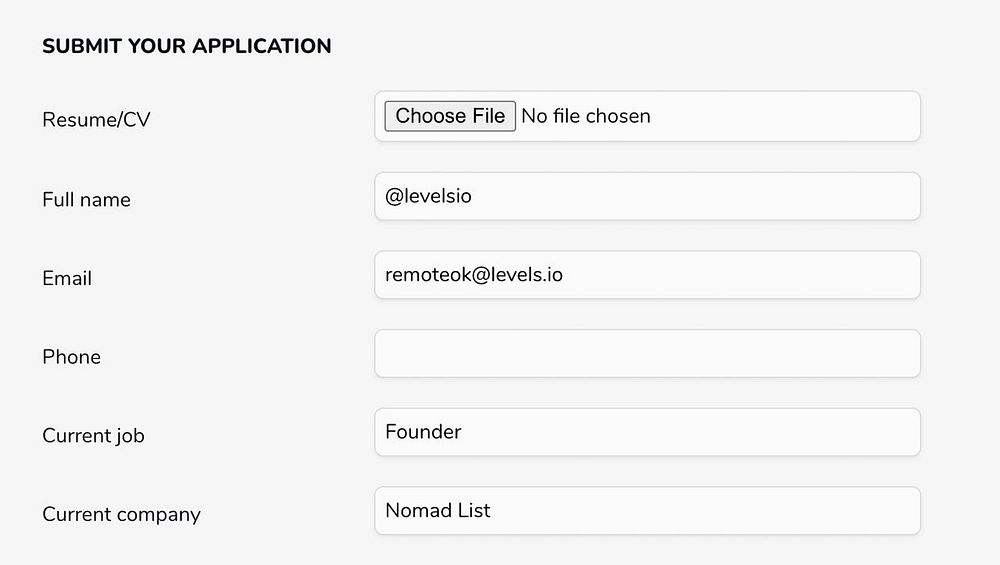Image resolution: width=1000 pixels, height=565 pixels.
Task: Place cursor on 'remoteok@levels.io' text
Action: click(474, 274)
